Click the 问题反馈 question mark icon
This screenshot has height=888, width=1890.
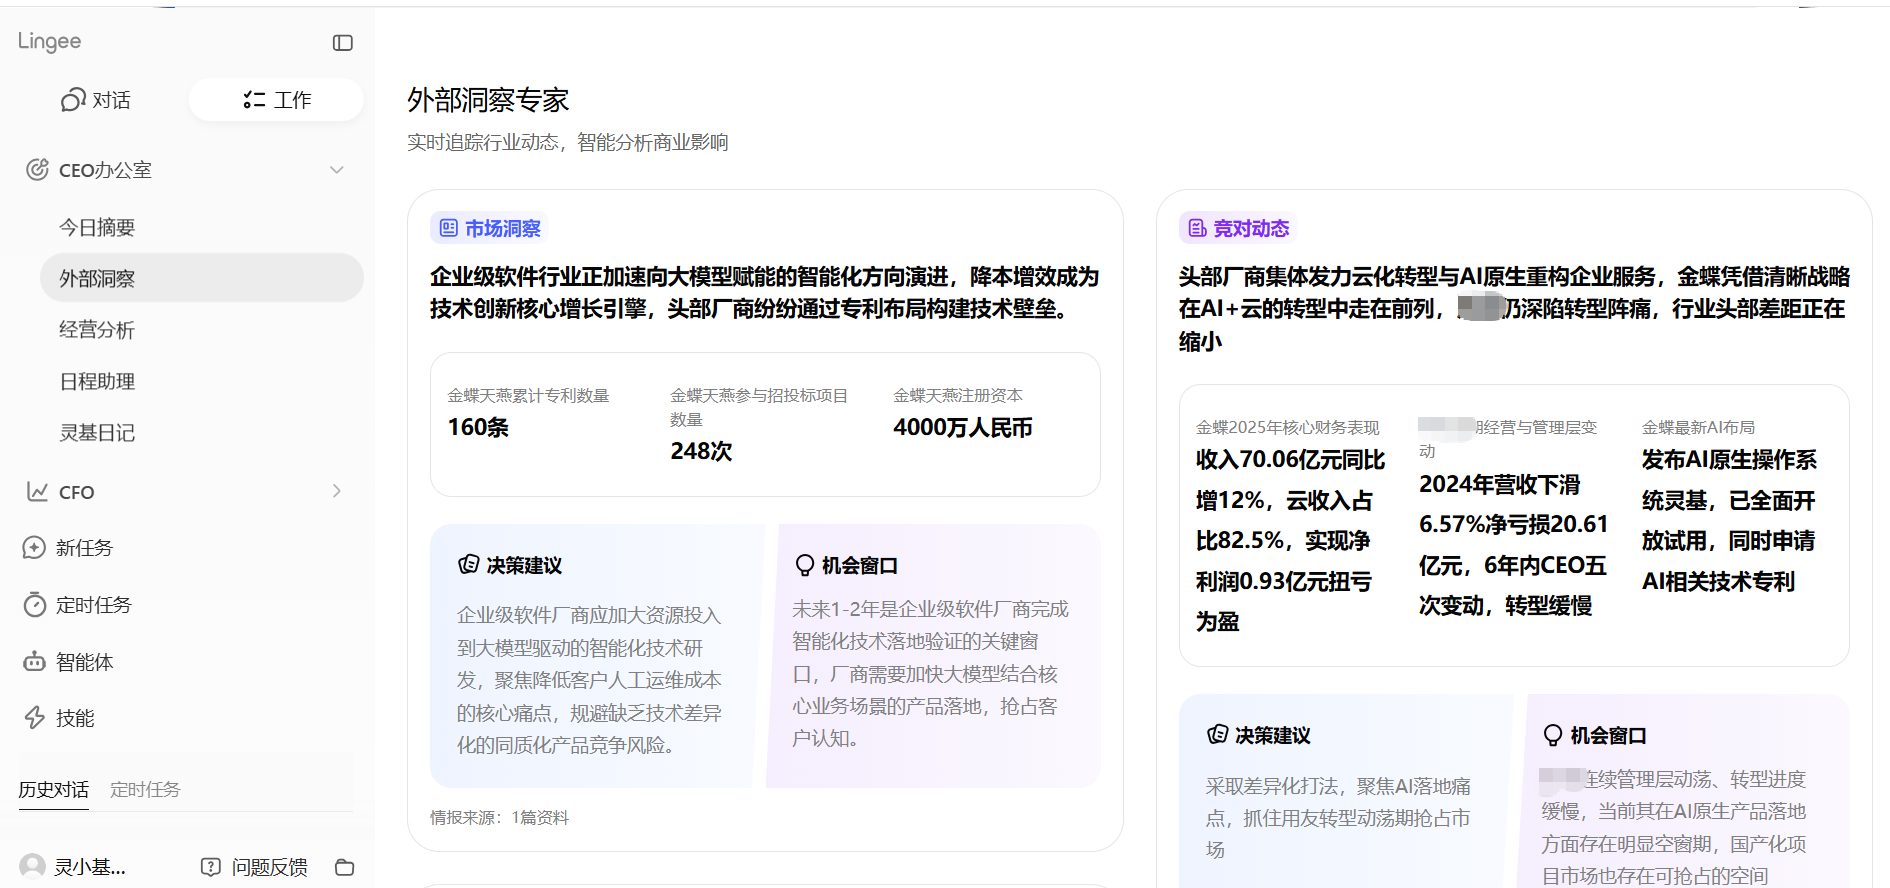pyautogui.click(x=210, y=867)
